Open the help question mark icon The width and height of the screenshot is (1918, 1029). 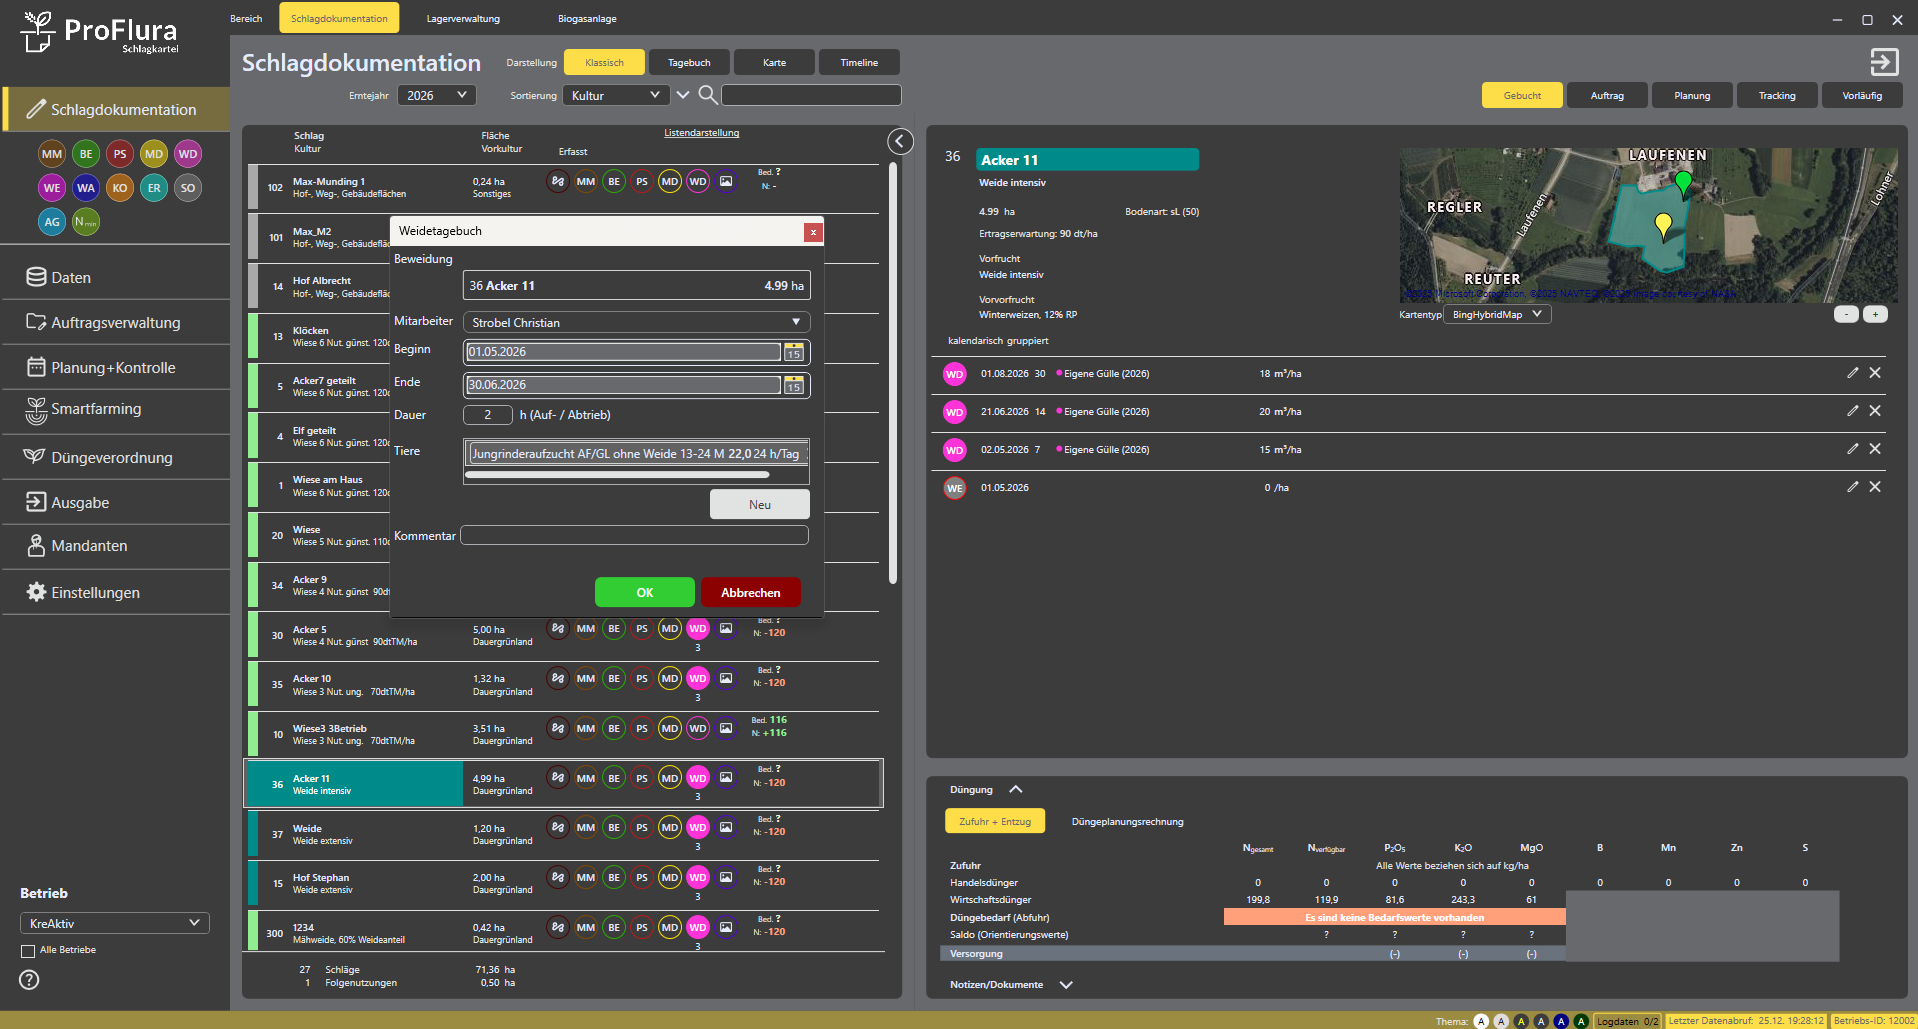pos(30,980)
